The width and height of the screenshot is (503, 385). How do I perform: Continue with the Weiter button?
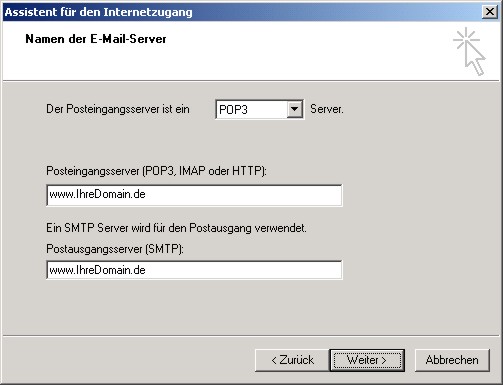367,360
